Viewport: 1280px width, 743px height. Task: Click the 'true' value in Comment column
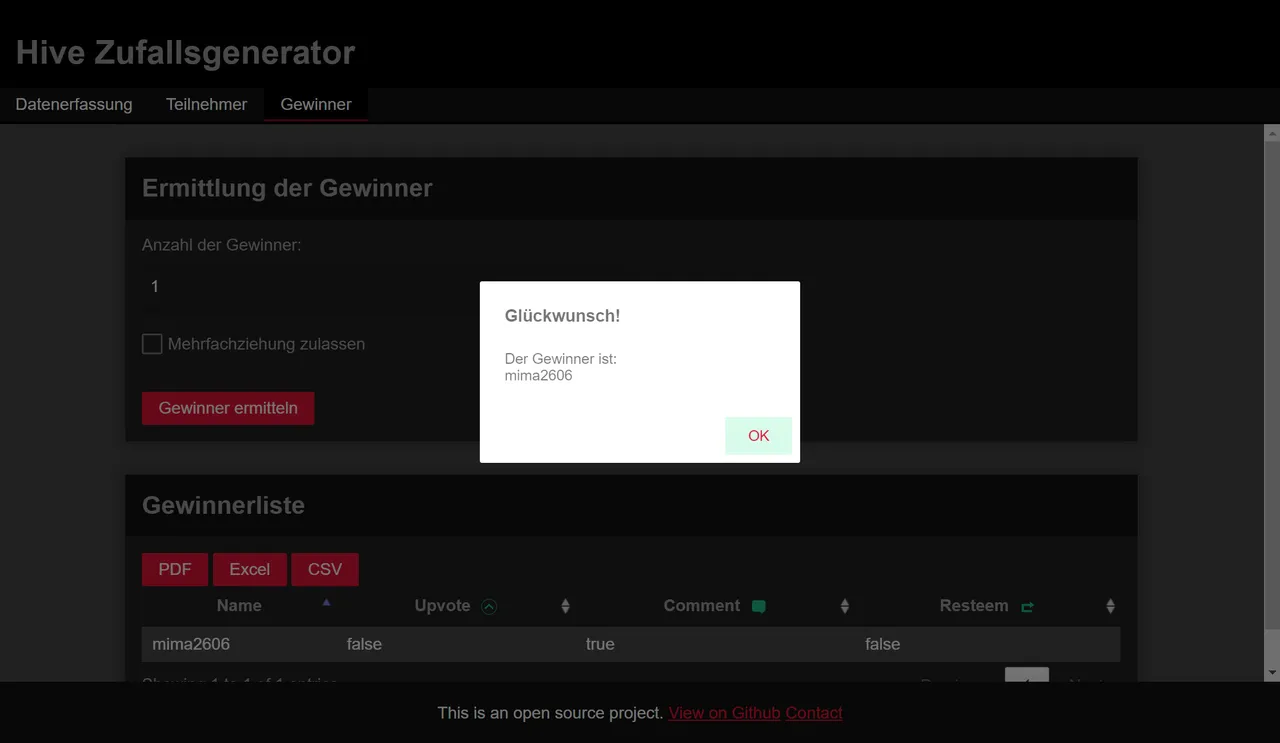[600, 644]
